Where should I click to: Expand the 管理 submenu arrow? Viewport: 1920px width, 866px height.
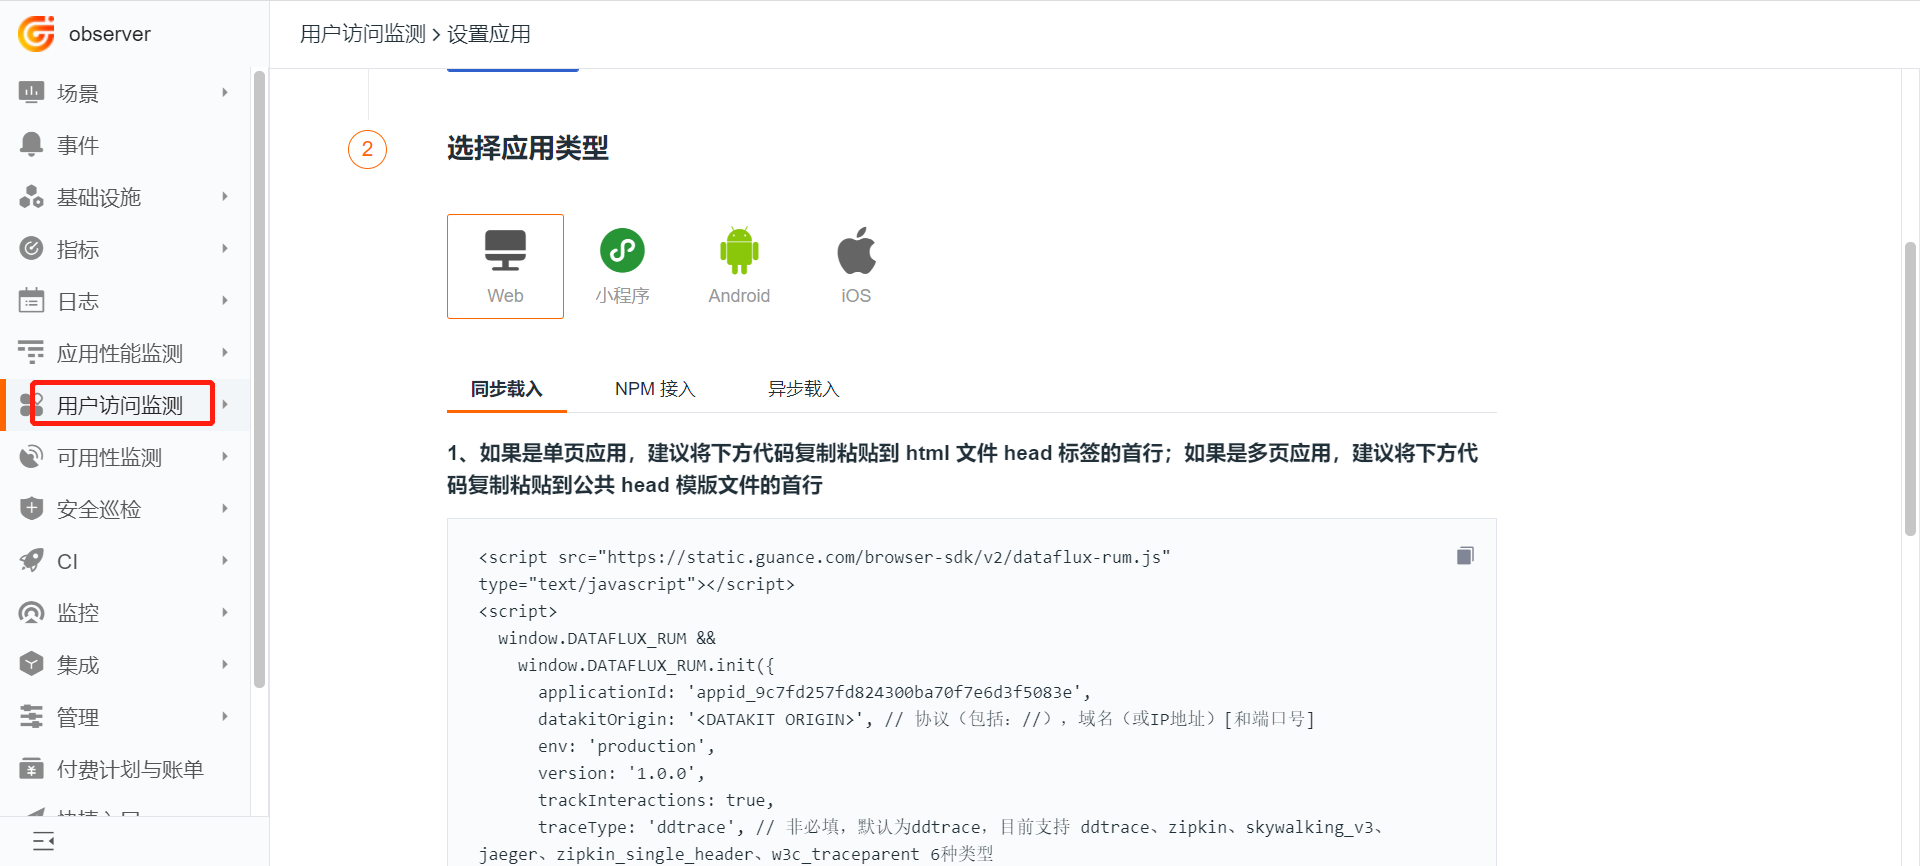(225, 717)
